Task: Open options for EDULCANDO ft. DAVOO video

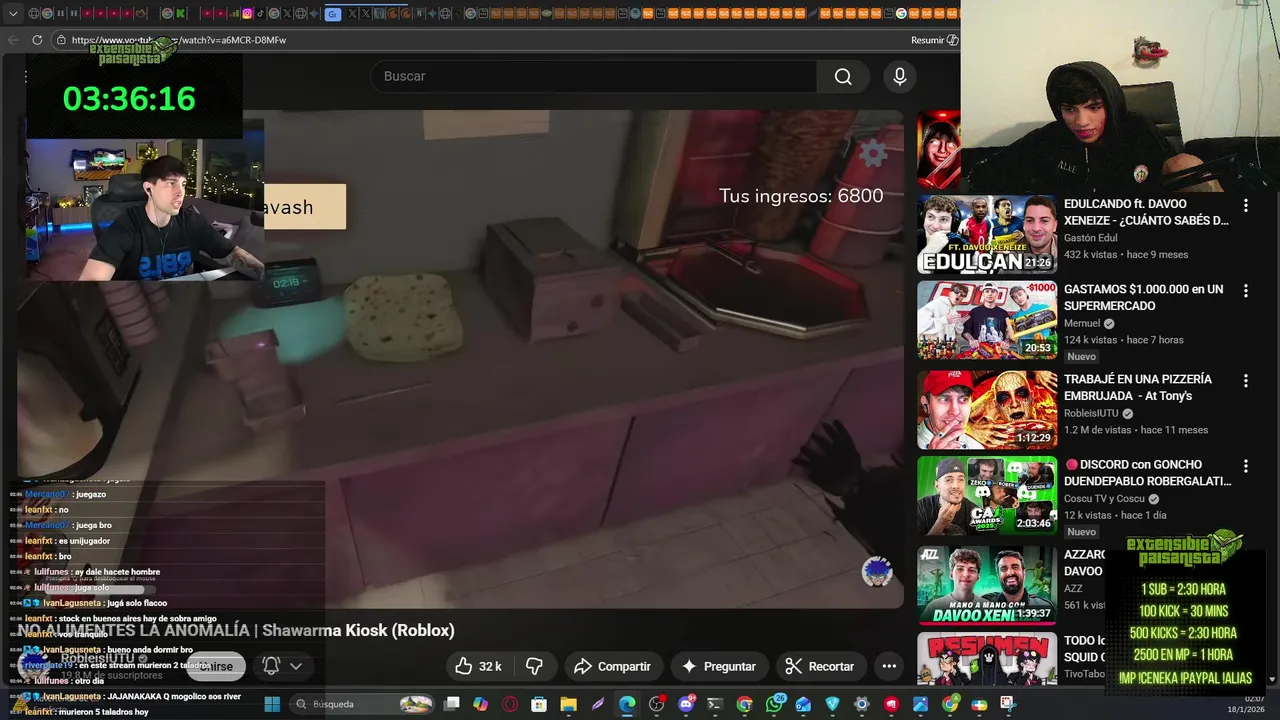Action: point(1245,205)
